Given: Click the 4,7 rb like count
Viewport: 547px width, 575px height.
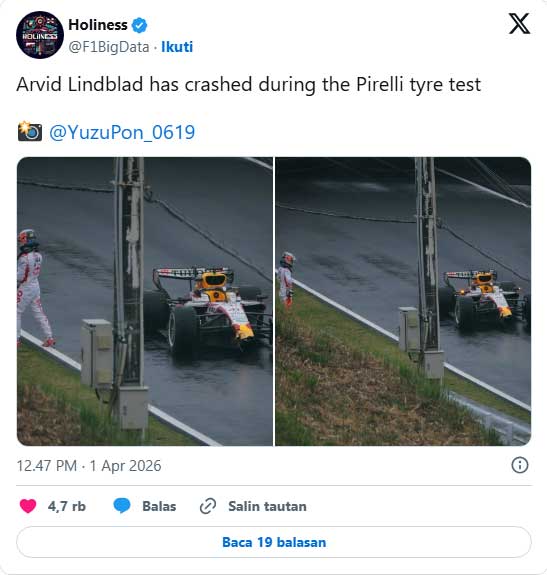Looking at the screenshot, I should (66, 506).
